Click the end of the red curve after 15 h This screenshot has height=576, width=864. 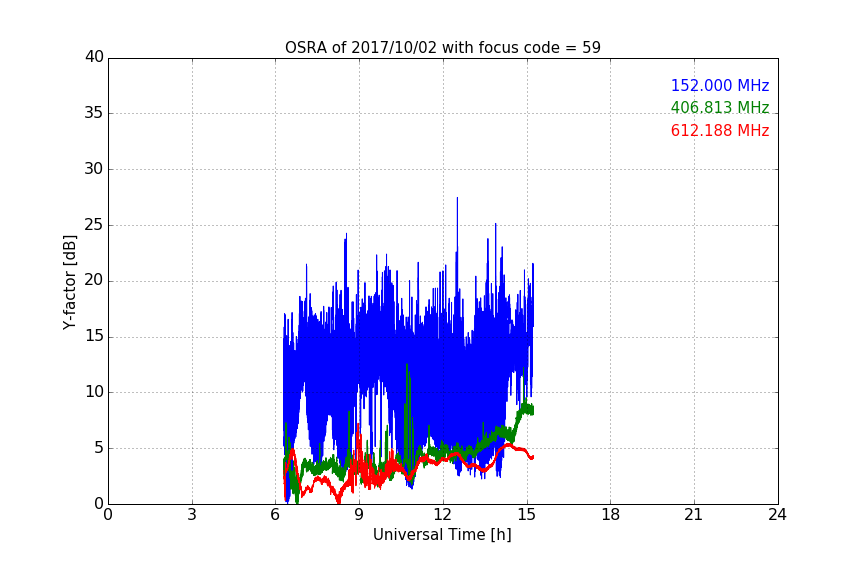(532, 457)
